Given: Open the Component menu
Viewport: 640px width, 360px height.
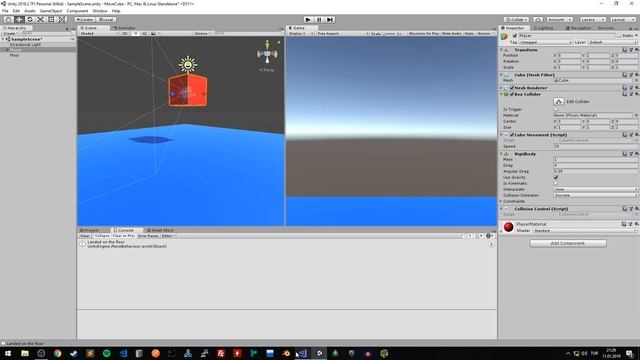Looking at the screenshot, I should 77,11.
